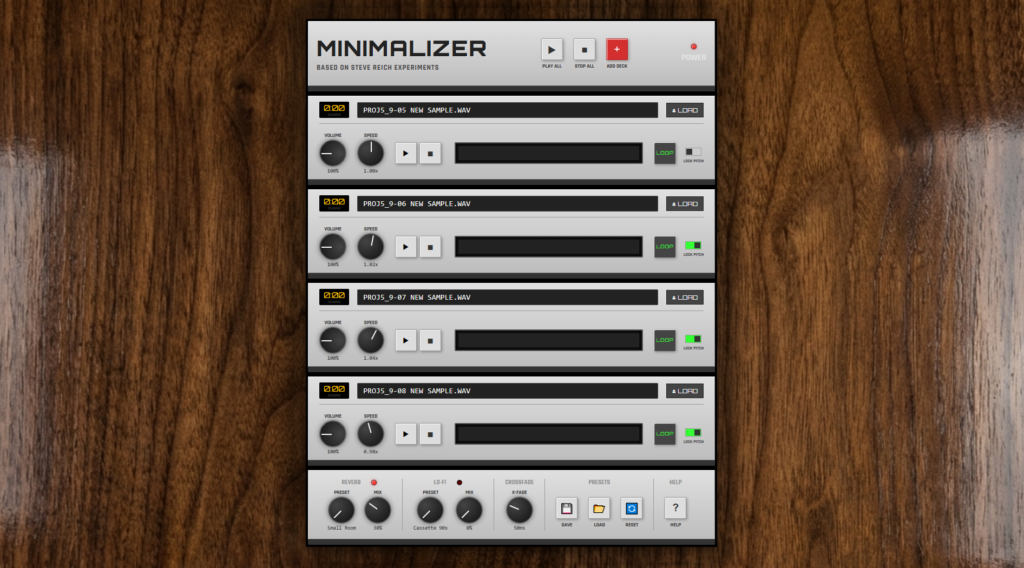This screenshot has width=1024, height=568.
Task: Toggle the Lo-Fi effect LED
Action: click(459, 482)
